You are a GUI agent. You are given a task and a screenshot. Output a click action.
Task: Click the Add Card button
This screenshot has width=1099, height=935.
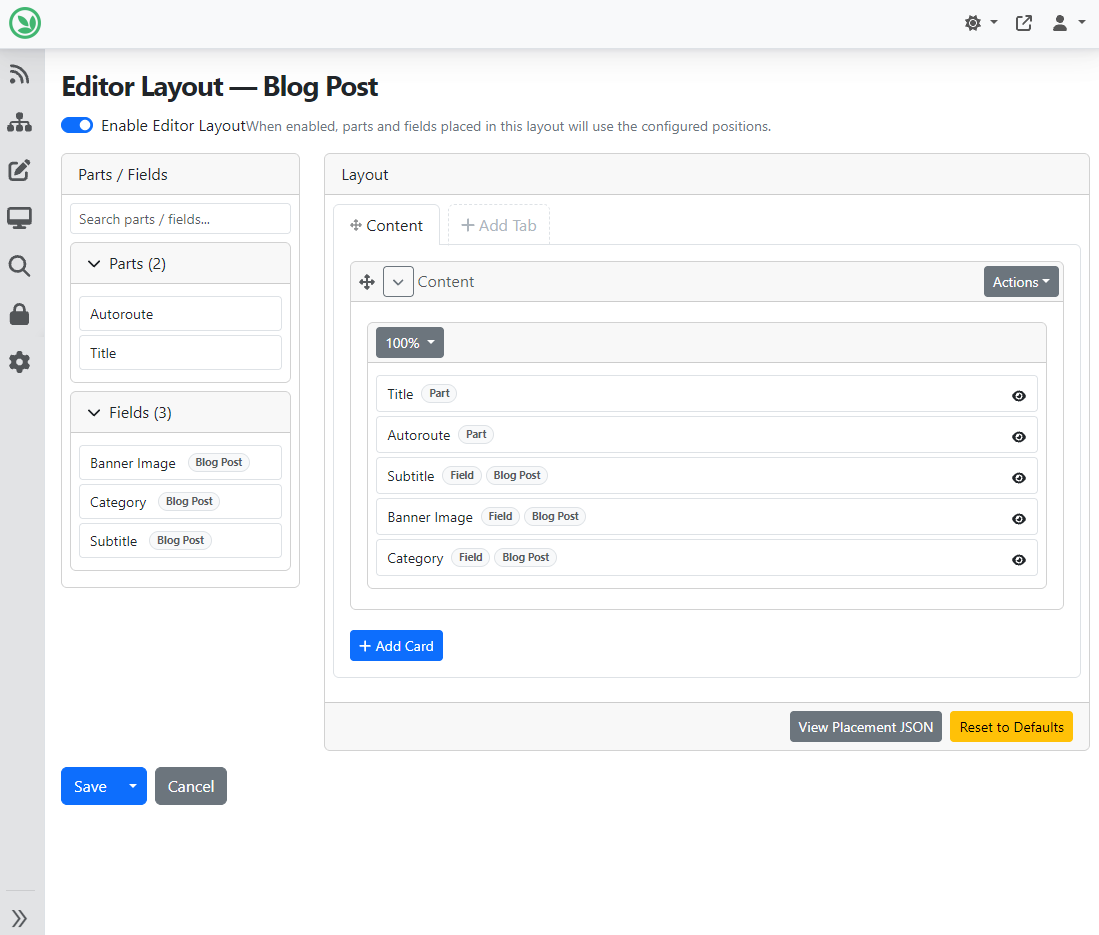click(396, 646)
